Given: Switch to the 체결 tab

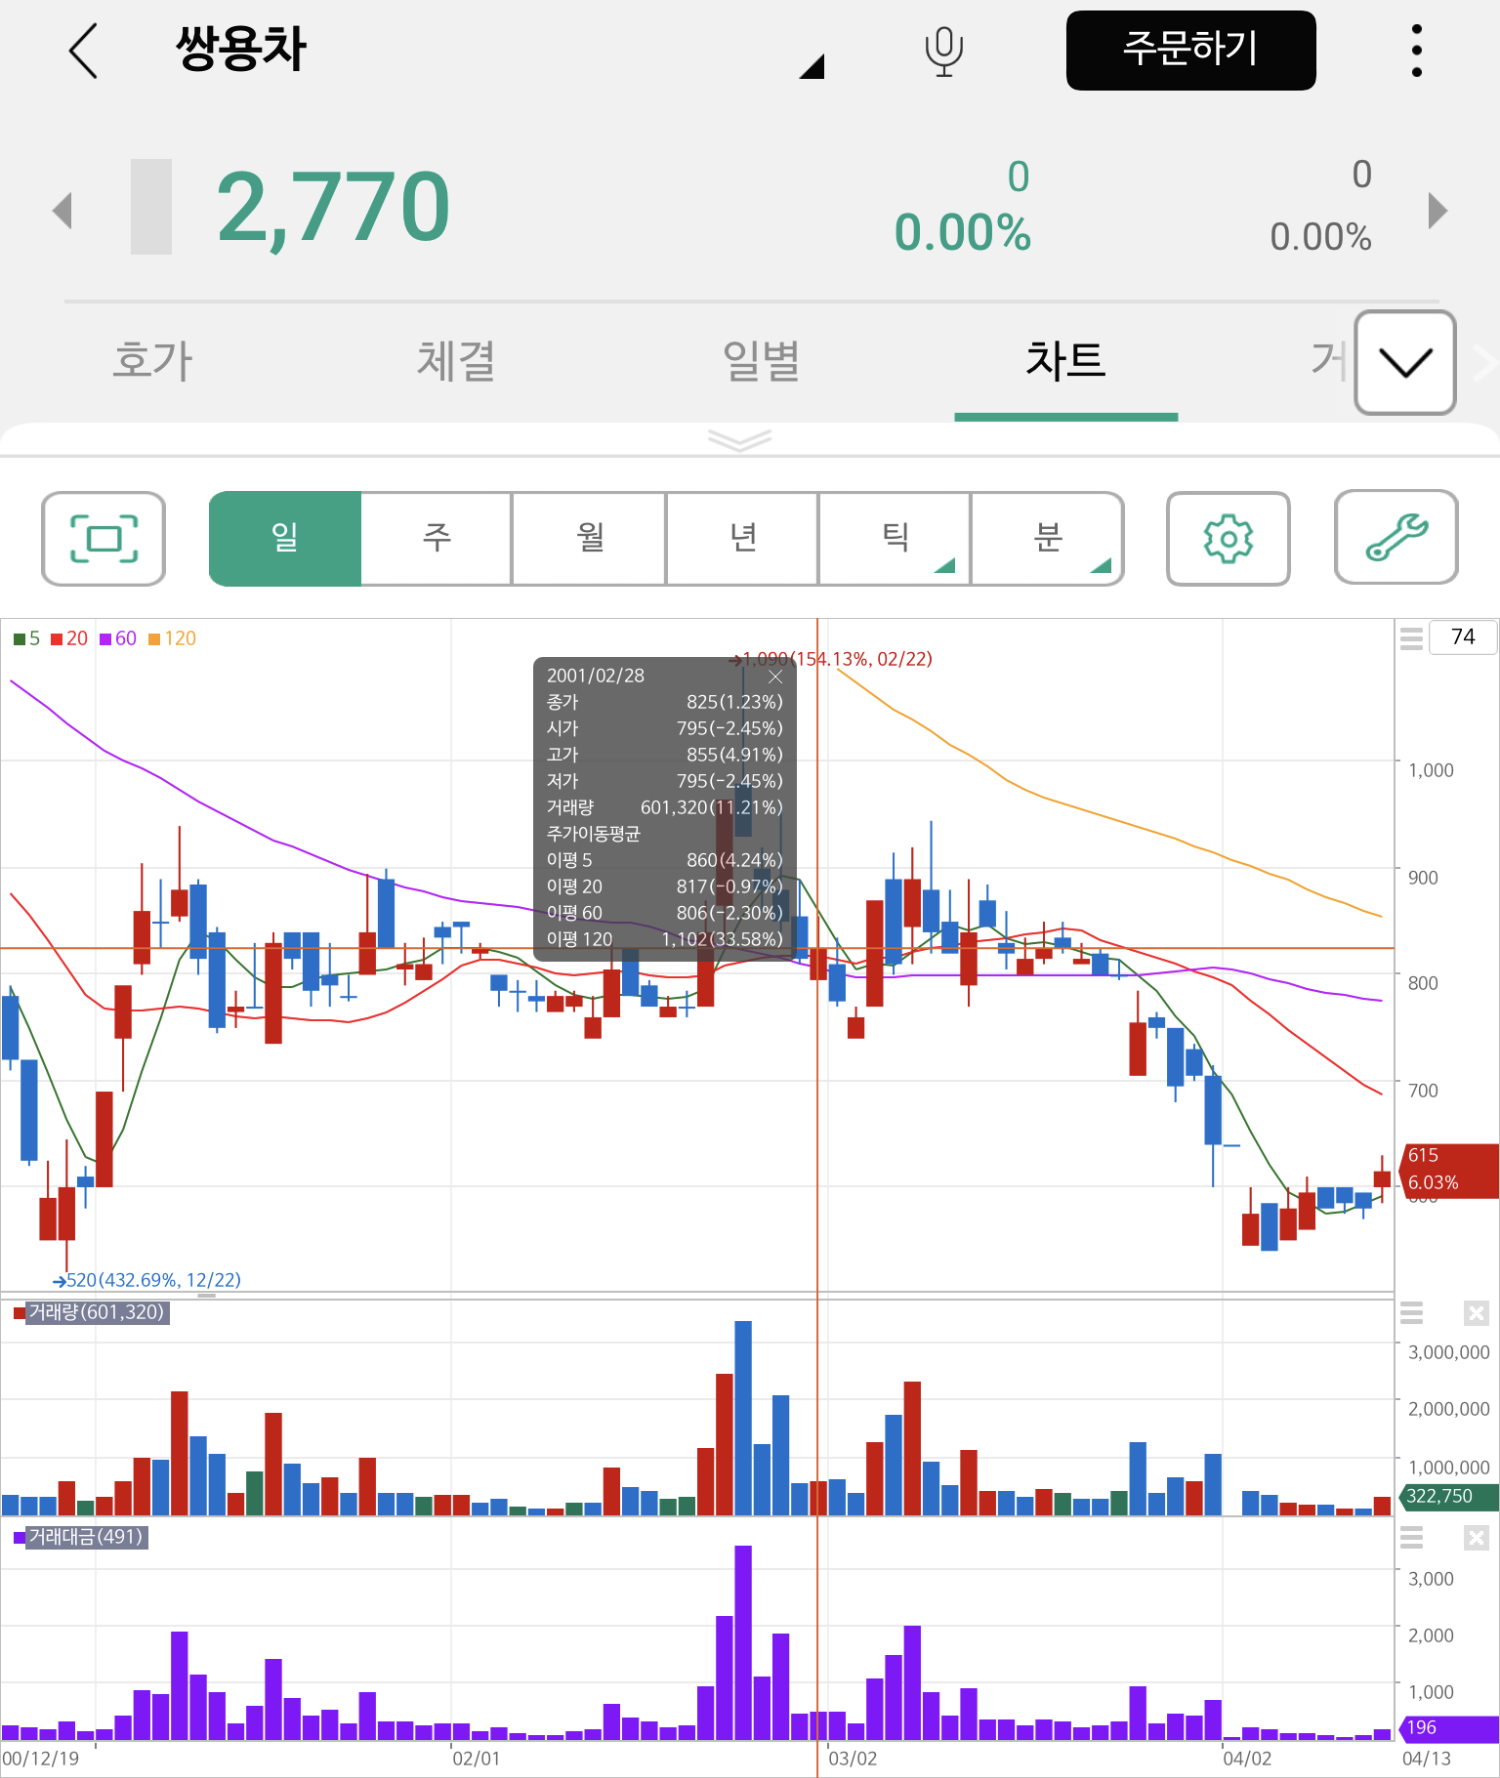Looking at the screenshot, I should (456, 360).
